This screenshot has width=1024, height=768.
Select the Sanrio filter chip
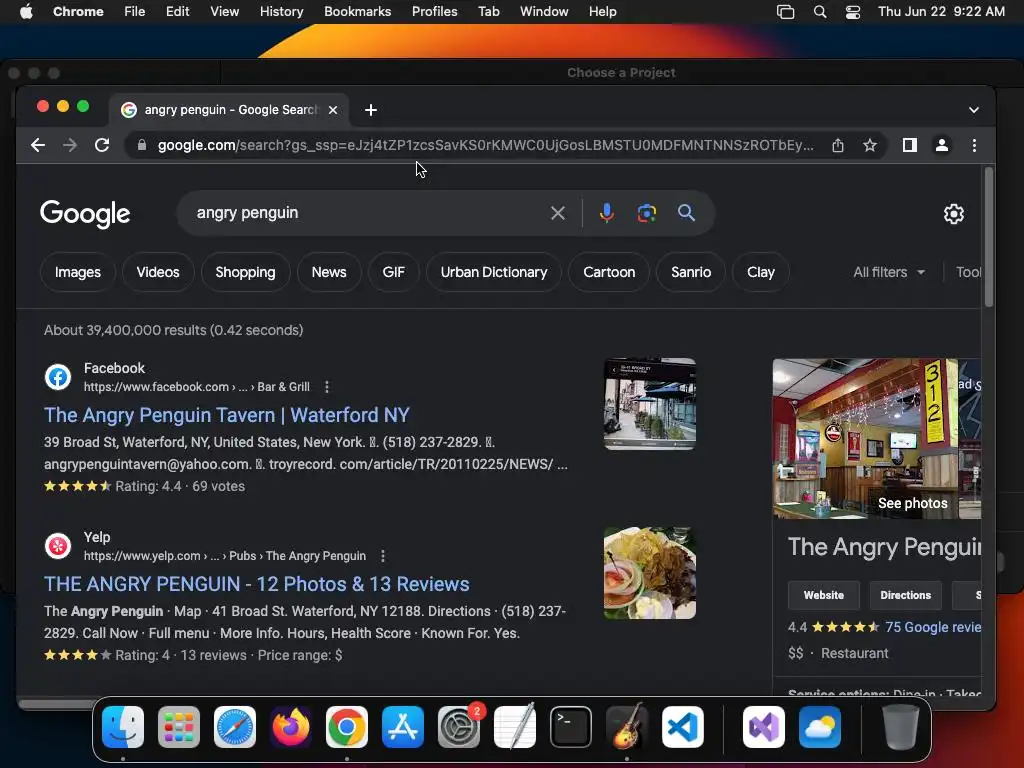click(691, 272)
